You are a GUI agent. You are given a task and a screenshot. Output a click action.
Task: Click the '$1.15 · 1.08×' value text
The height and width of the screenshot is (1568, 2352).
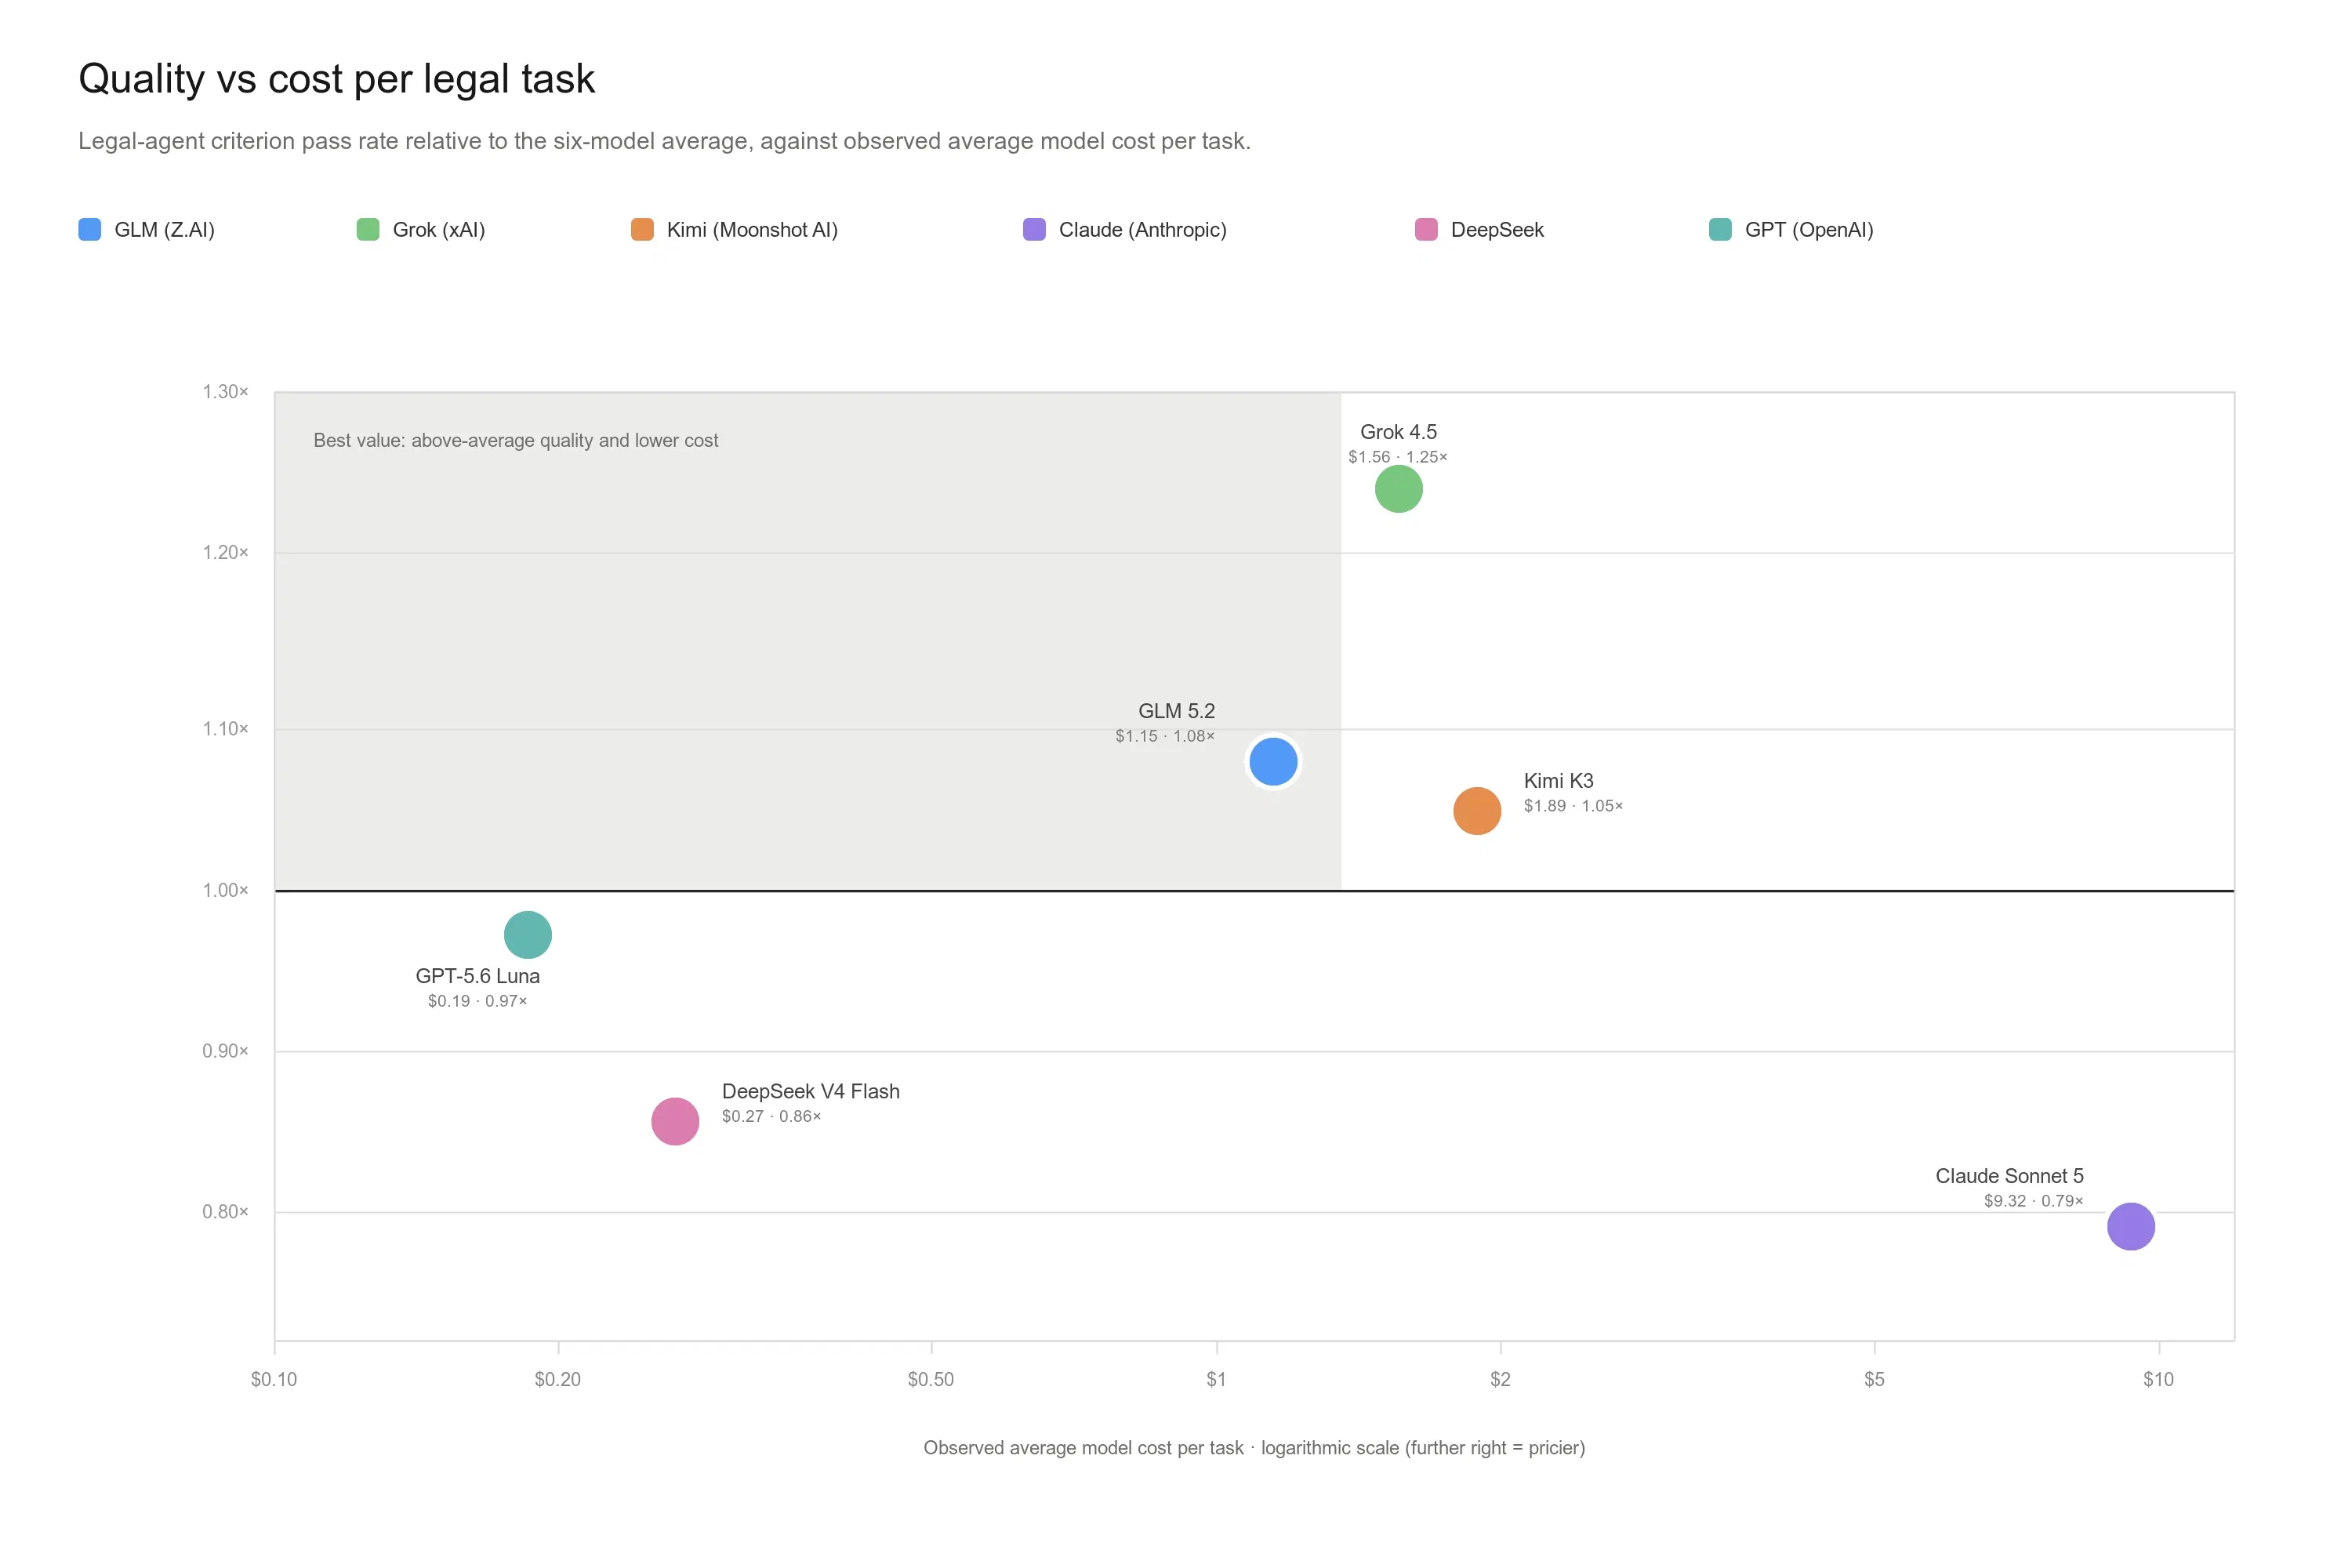(1165, 736)
